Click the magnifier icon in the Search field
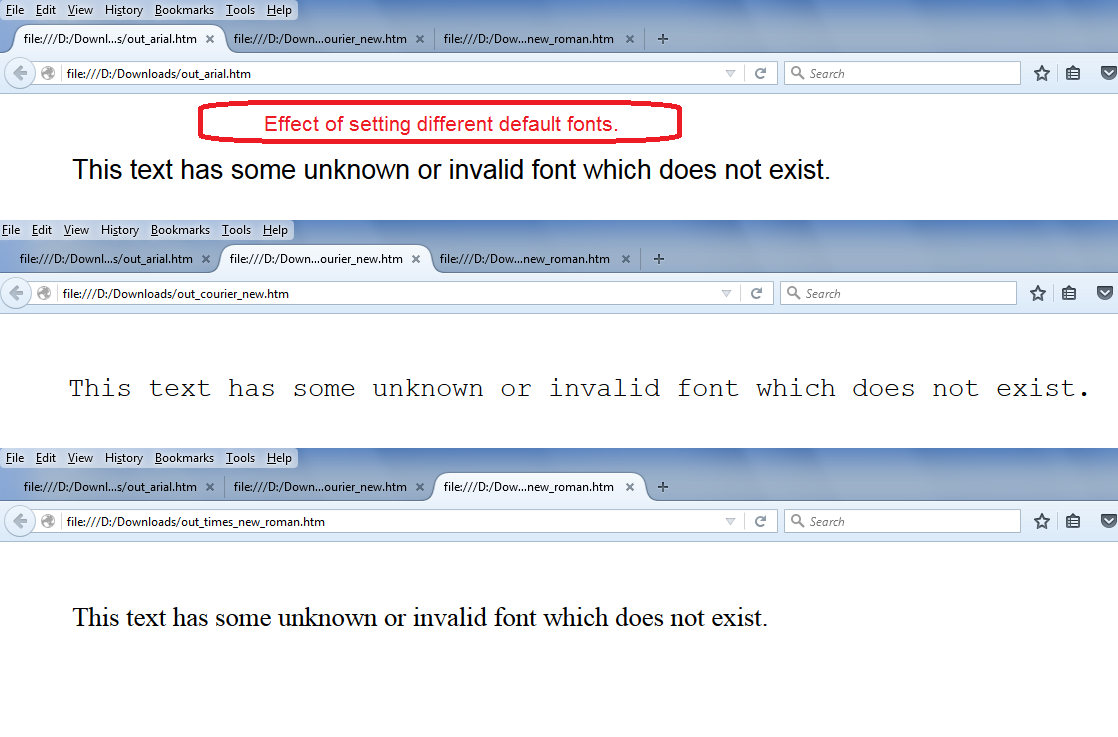 (x=798, y=72)
